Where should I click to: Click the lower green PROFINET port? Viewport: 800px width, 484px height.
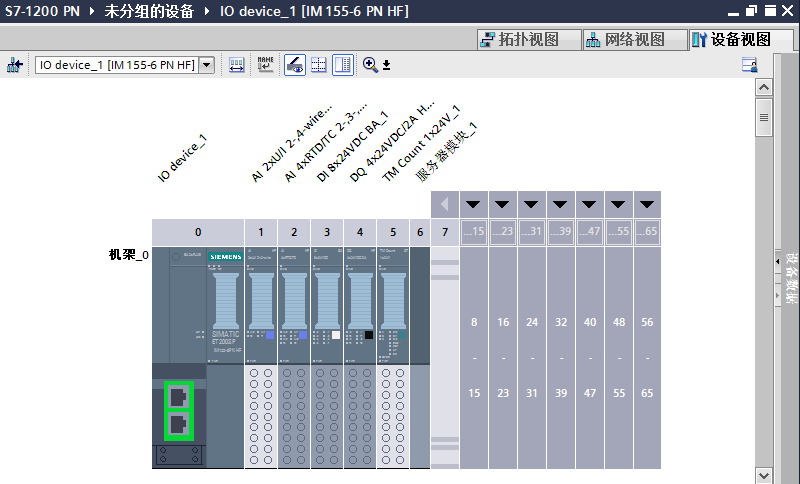coord(179,425)
